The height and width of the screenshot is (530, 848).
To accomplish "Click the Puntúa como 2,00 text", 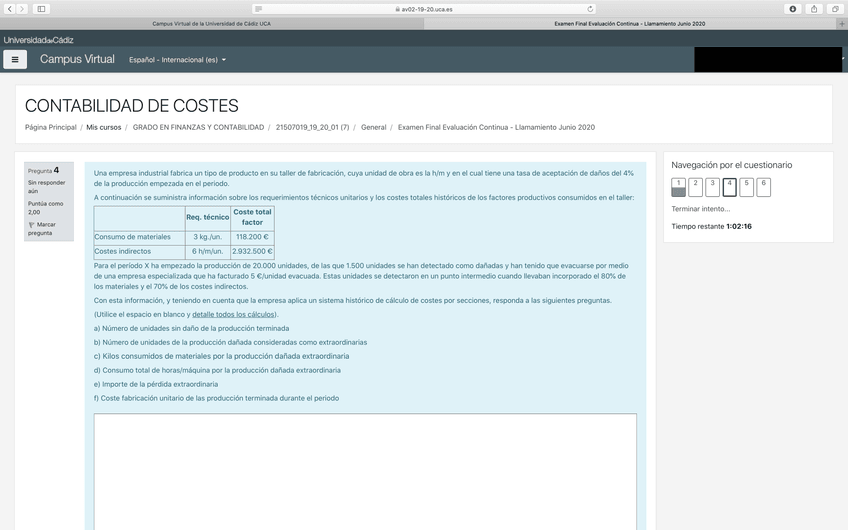I will 45,208.
